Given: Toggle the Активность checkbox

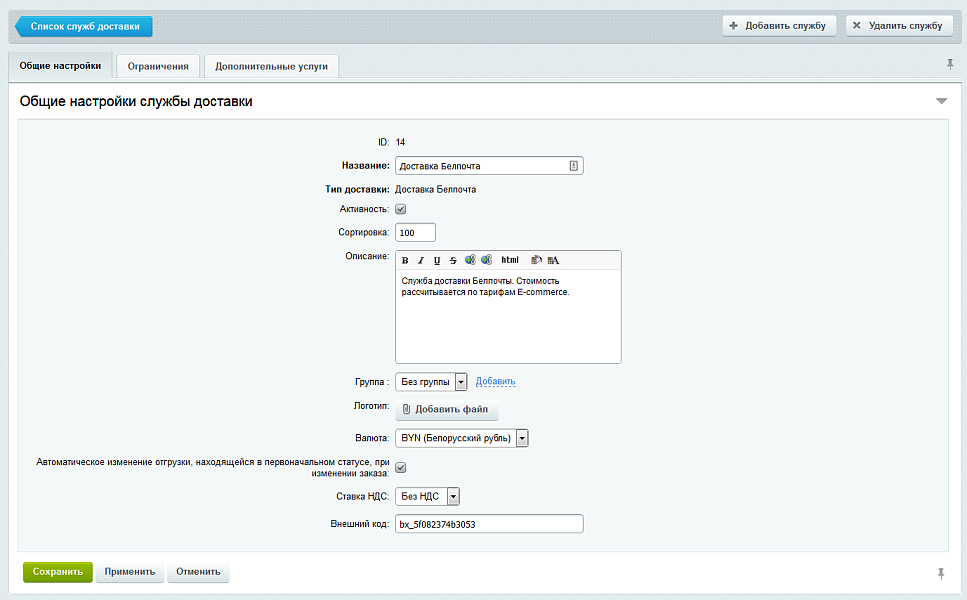Looking at the screenshot, I should coord(401,209).
